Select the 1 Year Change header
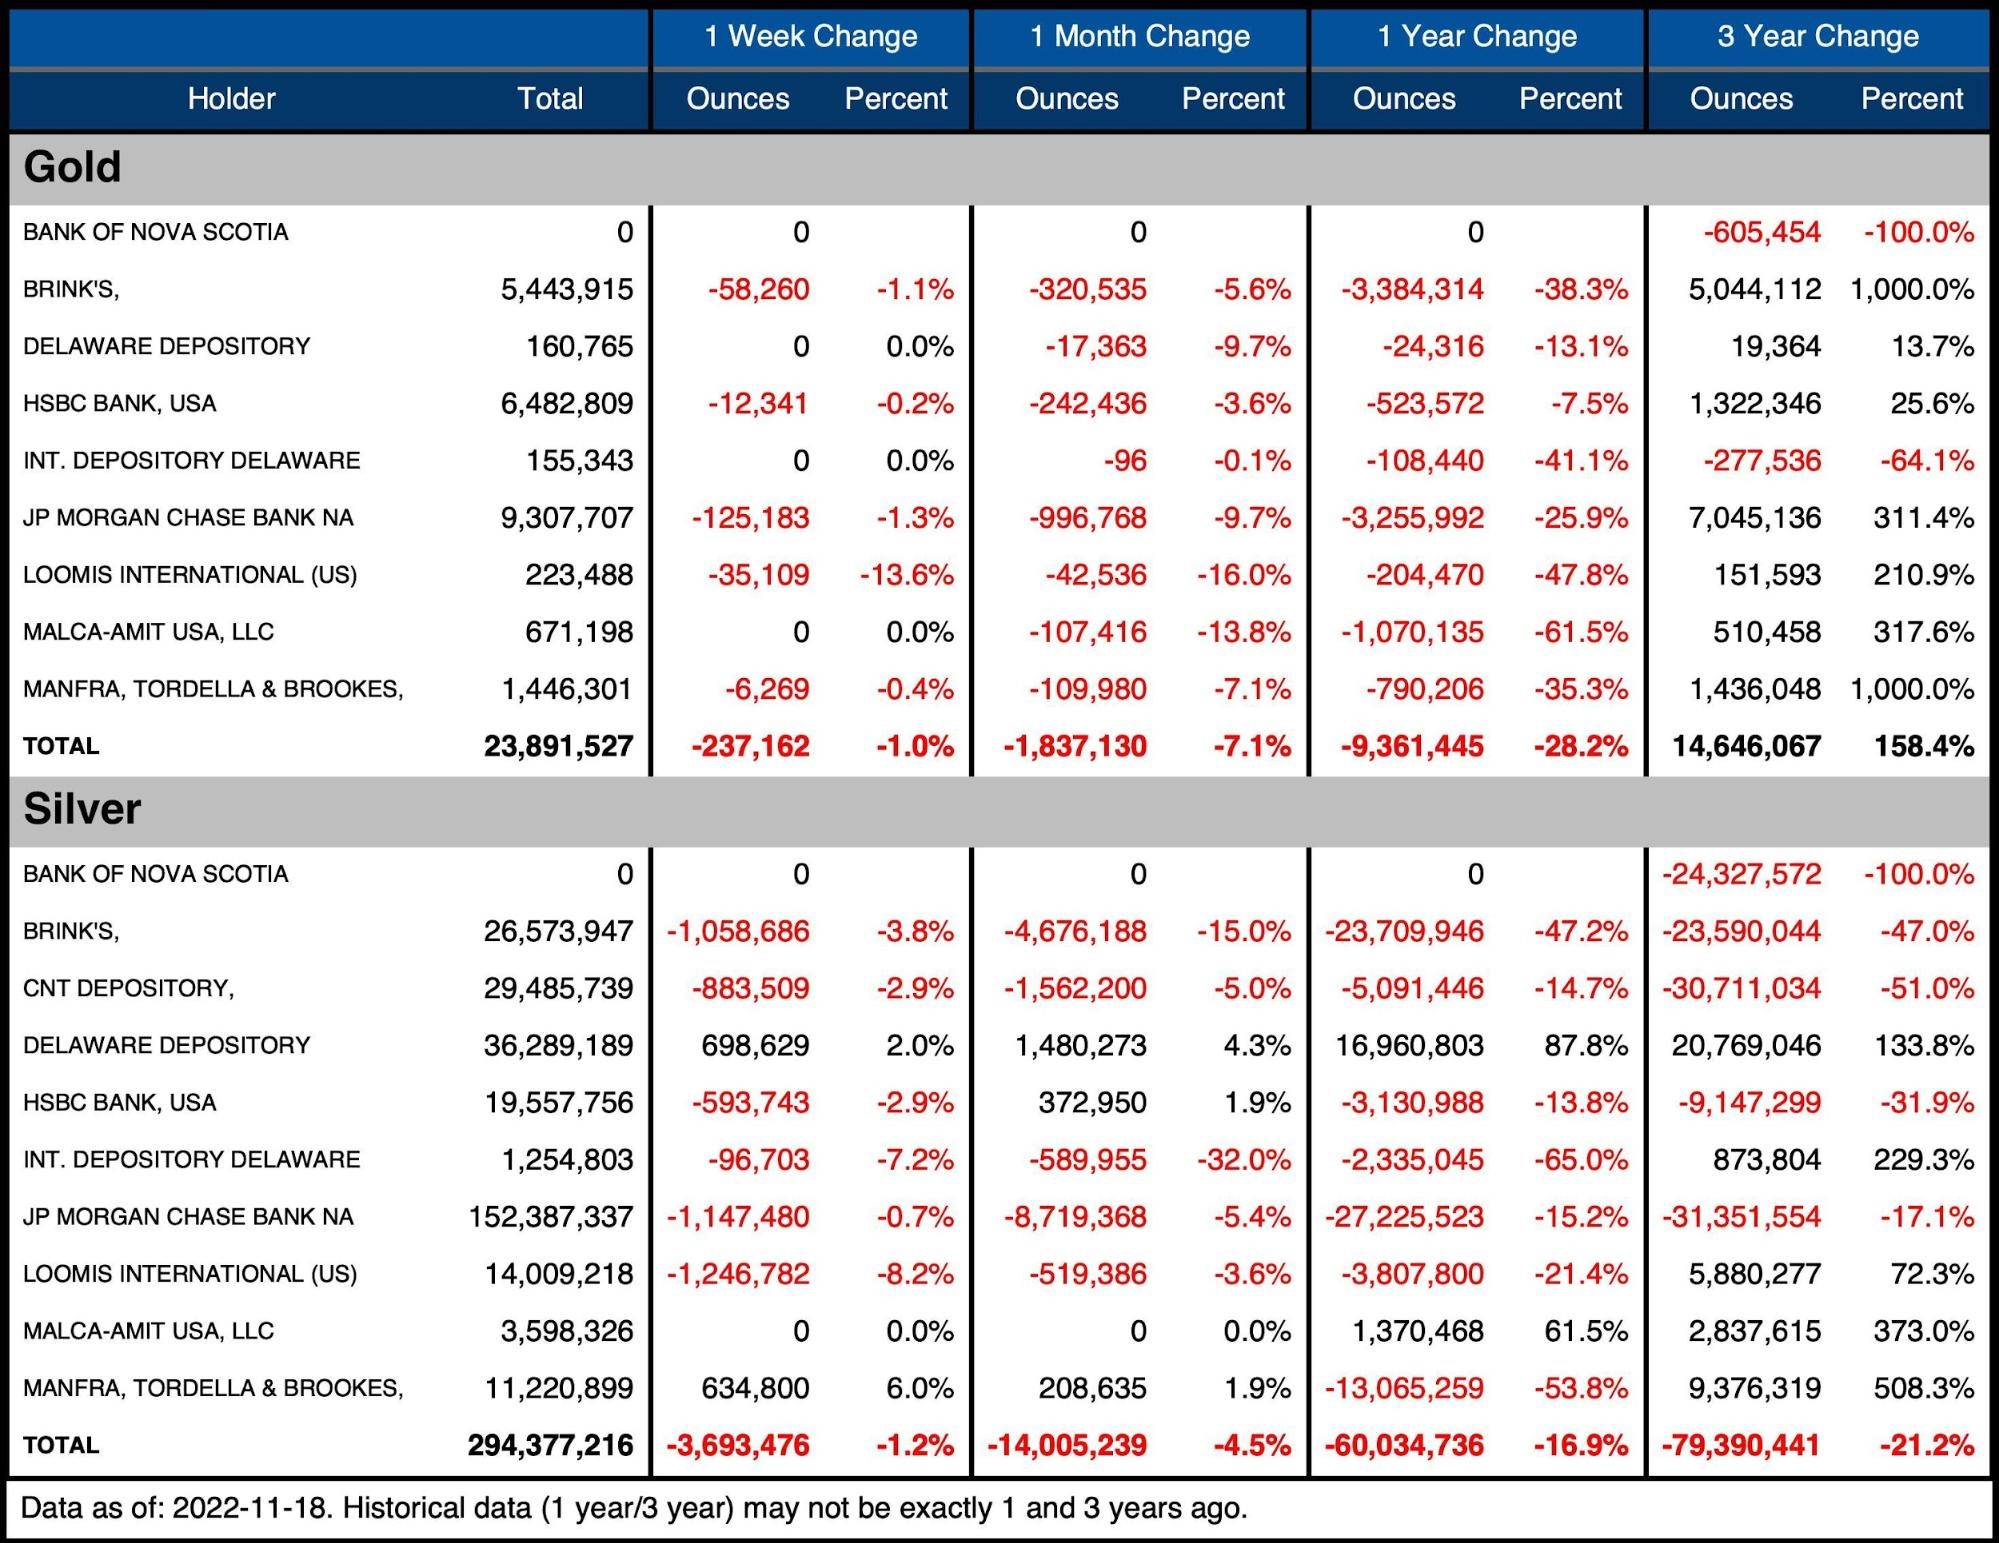 click(1476, 37)
